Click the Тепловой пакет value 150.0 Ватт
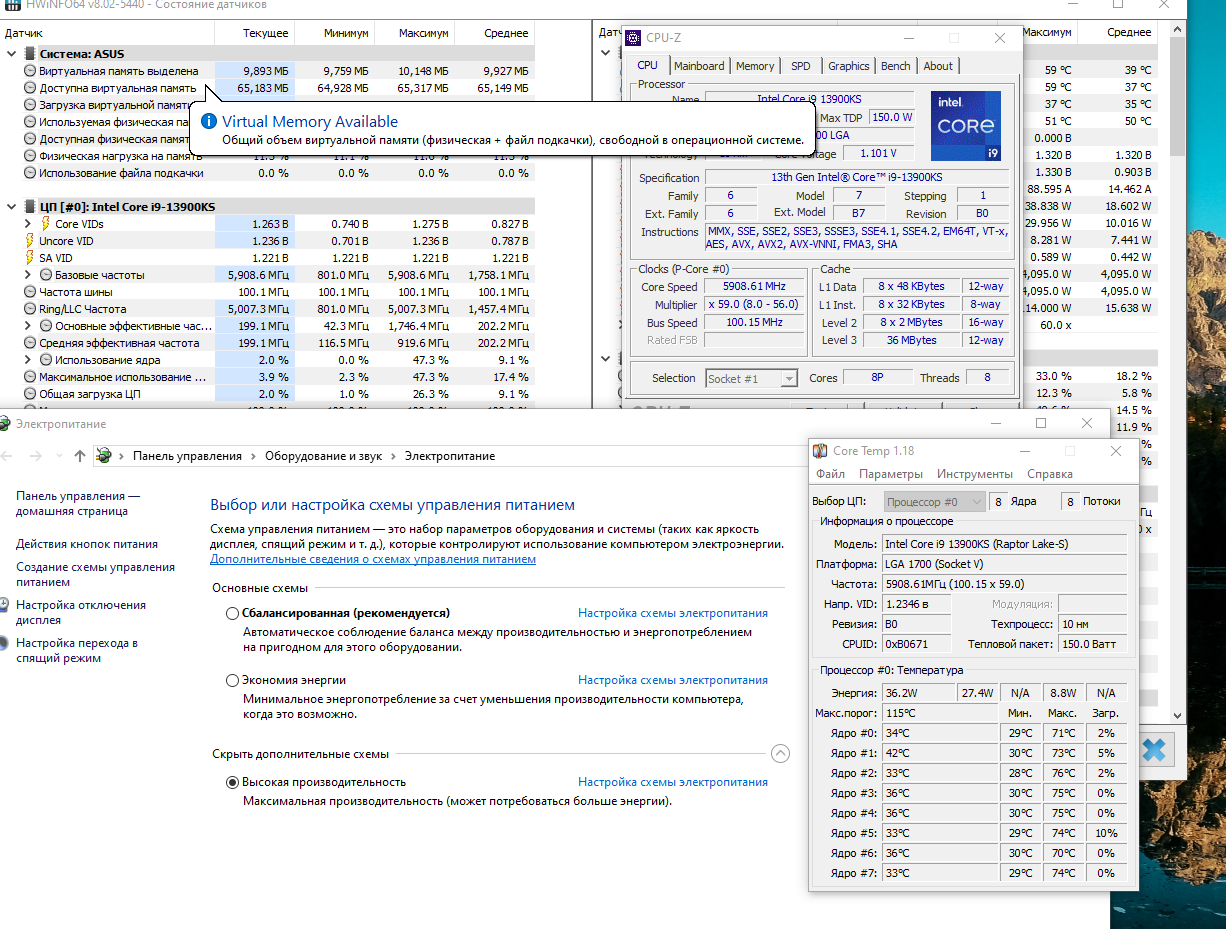 click(1092, 644)
